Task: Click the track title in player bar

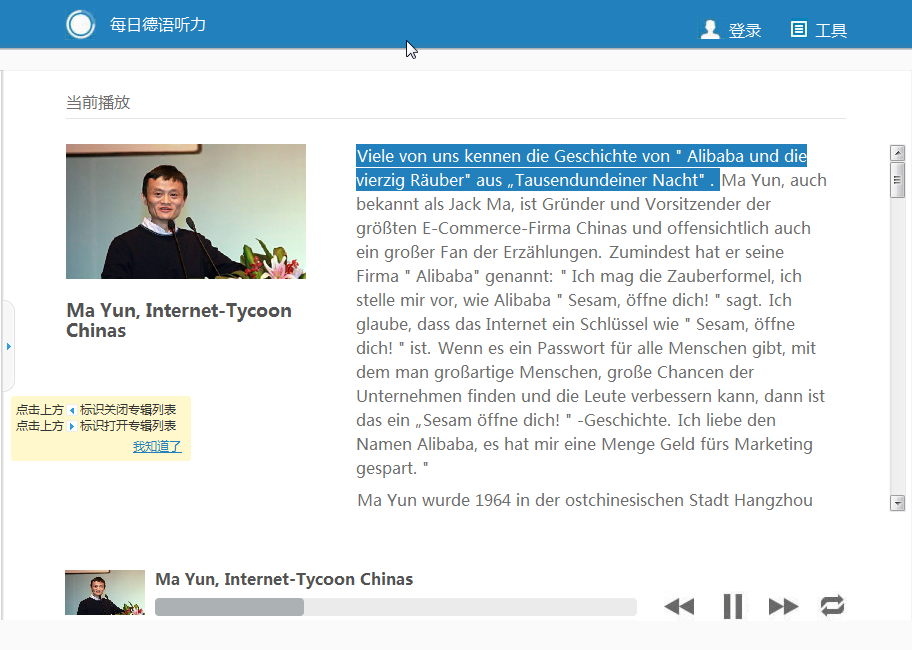Action: click(284, 579)
